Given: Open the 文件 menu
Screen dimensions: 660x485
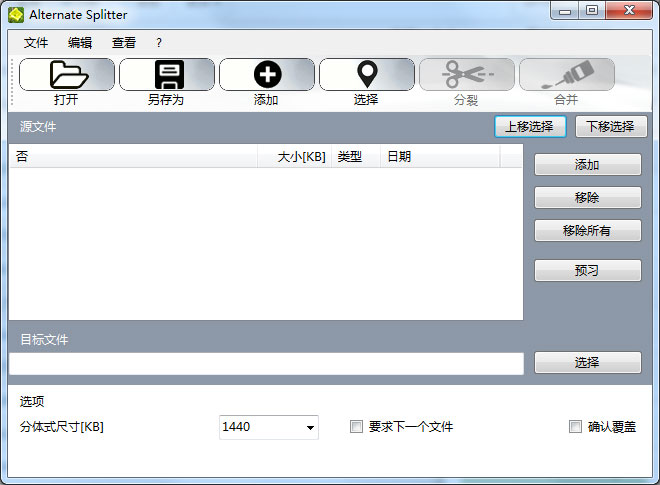Looking at the screenshot, I should [x=36, y=43].
